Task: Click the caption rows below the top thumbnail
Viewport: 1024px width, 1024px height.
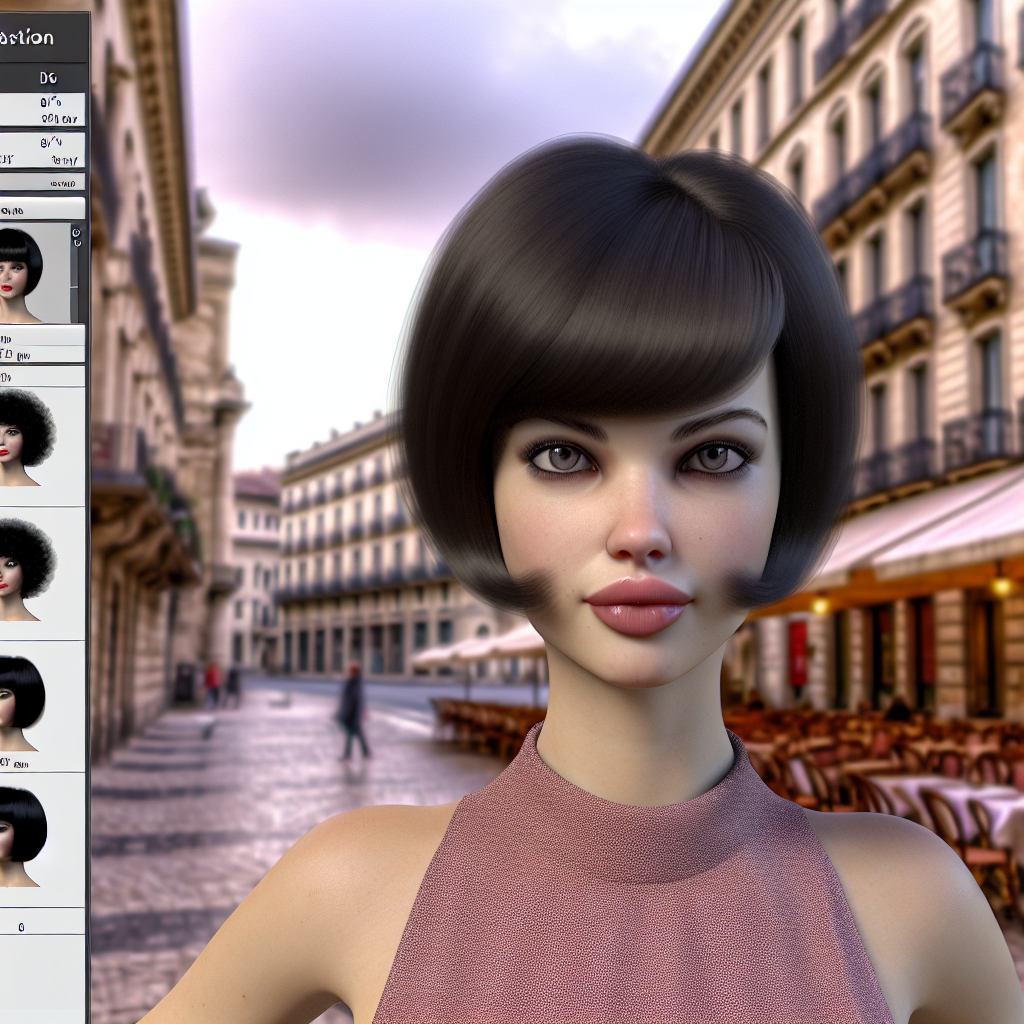Action: tap(42, 346)
